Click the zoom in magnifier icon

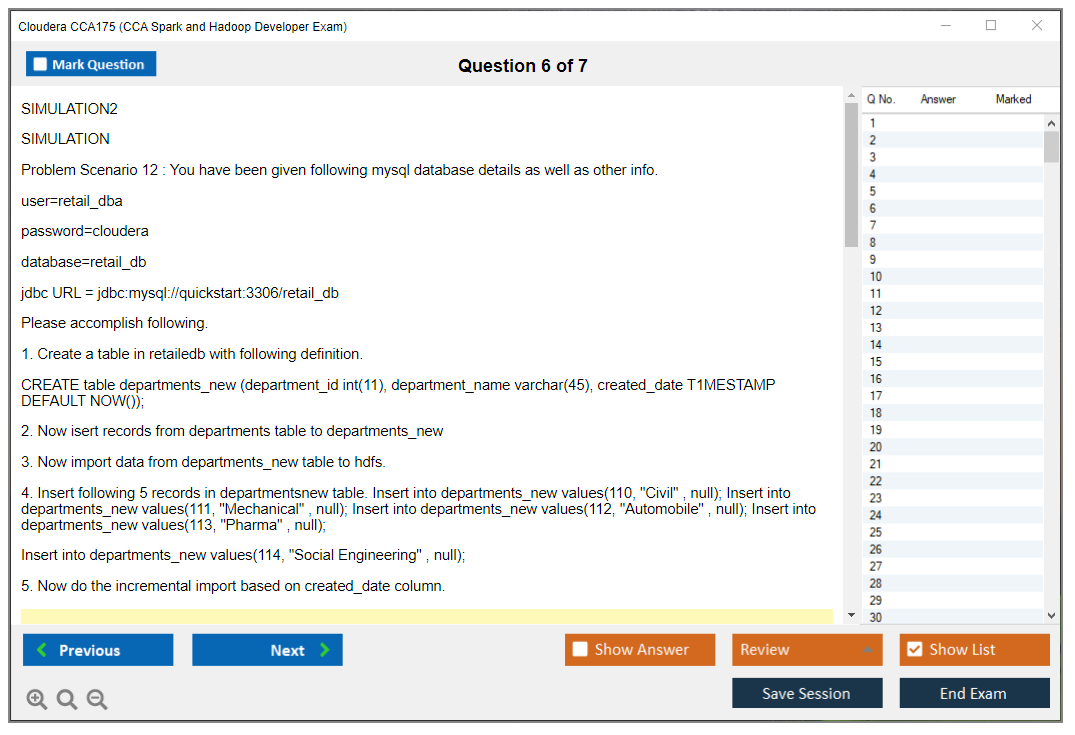[x=37, y=700]
